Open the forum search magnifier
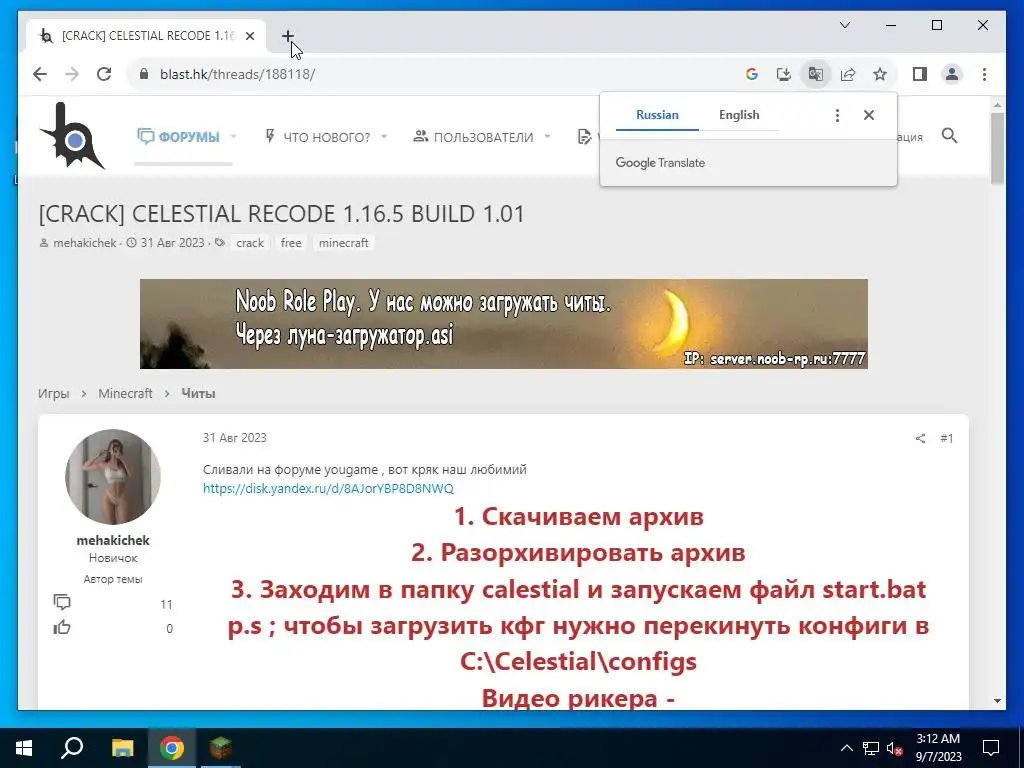 pos(950,136)
